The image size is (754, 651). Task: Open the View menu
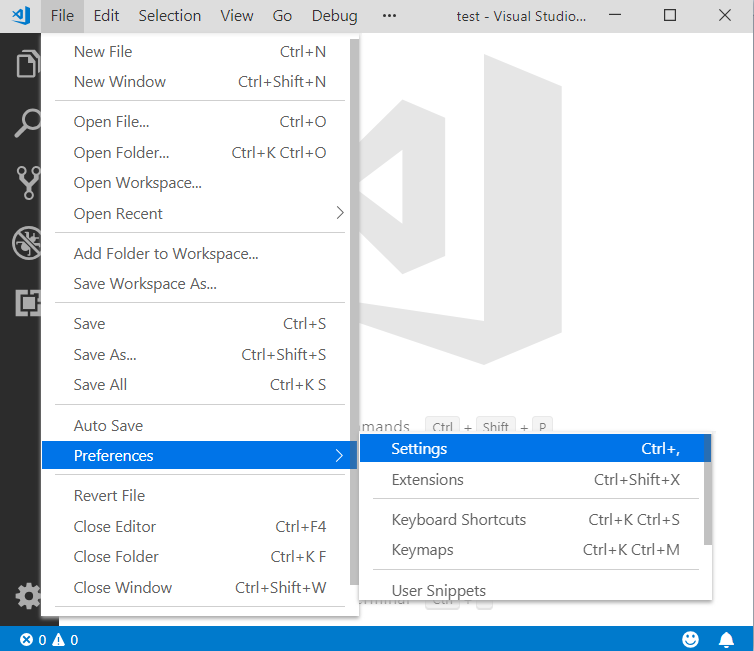pos(237,16)
